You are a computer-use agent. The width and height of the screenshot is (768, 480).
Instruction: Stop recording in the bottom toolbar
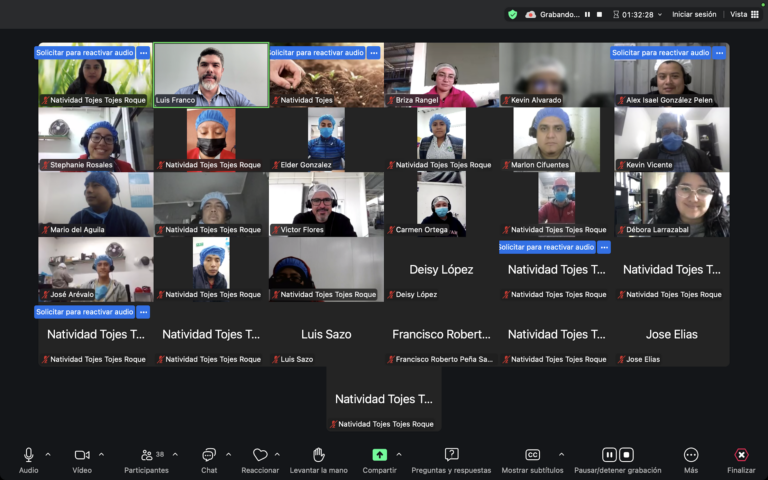coord(626,455)
